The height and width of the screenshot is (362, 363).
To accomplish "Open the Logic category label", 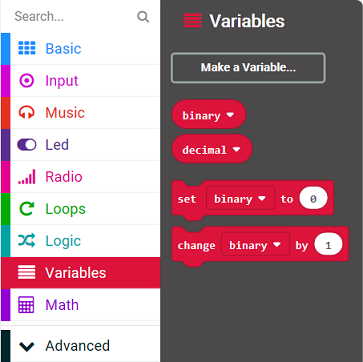I will 63,241.
